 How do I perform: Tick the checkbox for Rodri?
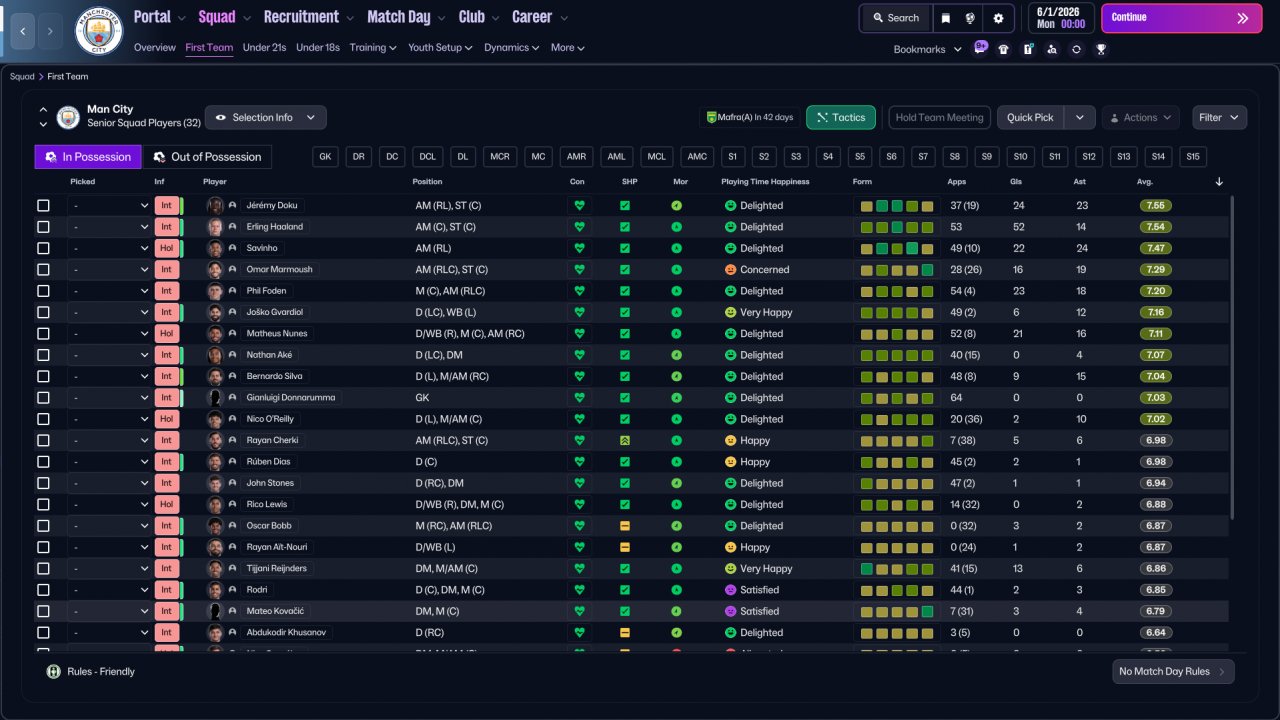tap(43, 590)
